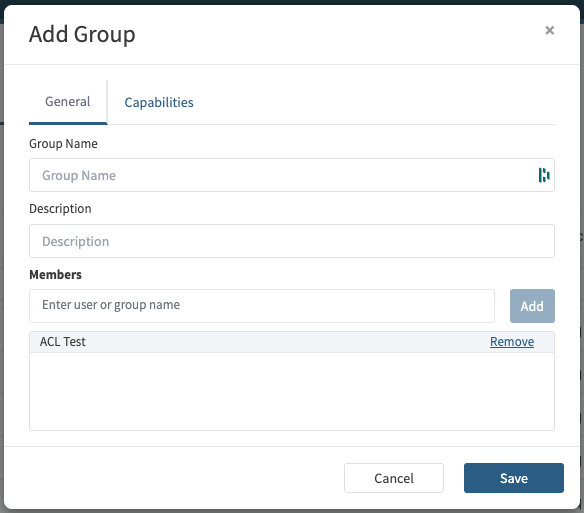Click the 'Description' field label

coord(60,209)
